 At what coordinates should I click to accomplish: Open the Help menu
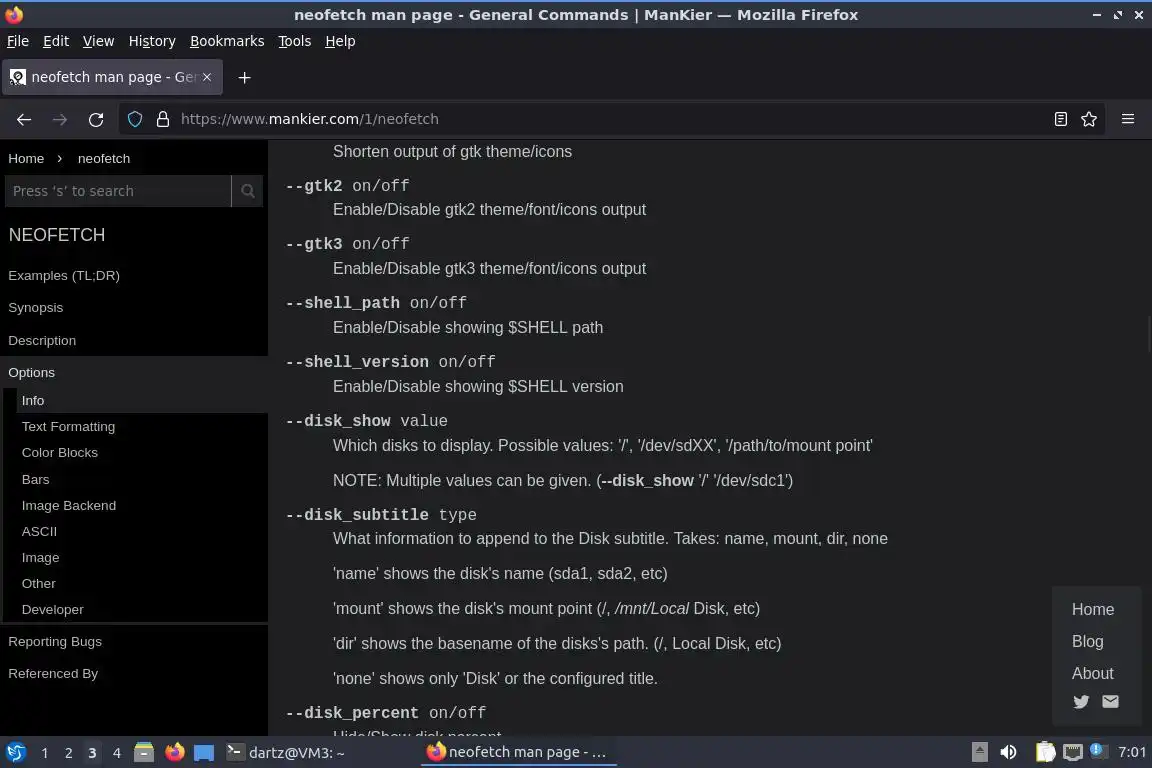click(340, 41)
